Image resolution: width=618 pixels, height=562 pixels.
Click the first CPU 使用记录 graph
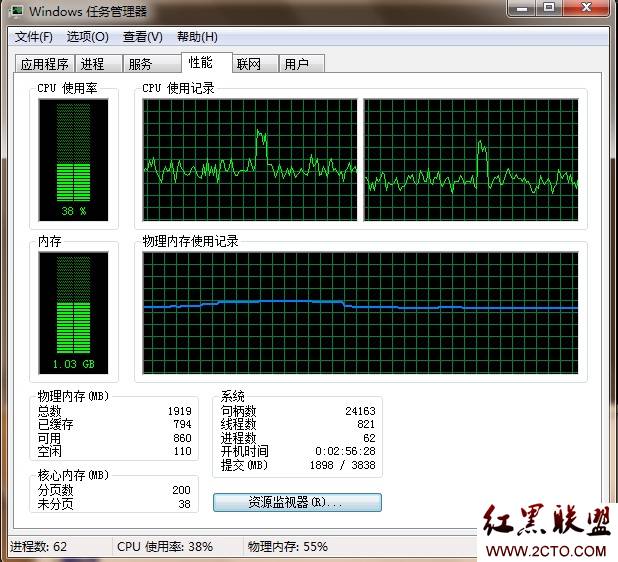click(250, 160)
